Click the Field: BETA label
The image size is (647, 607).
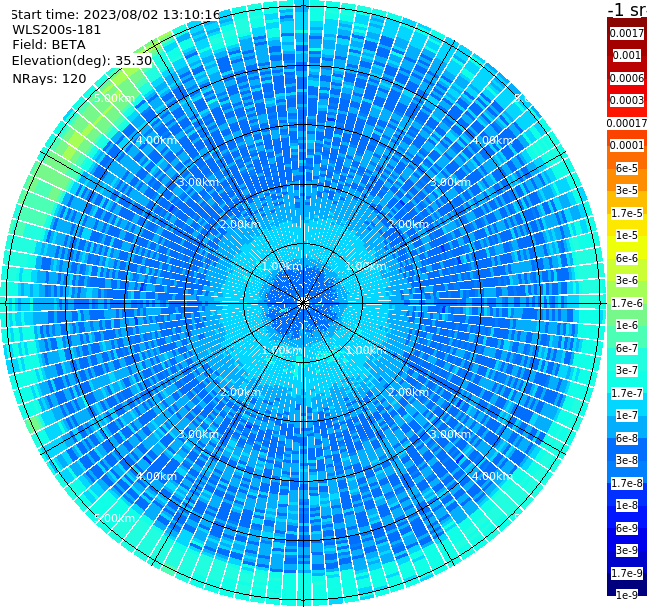click(49, 45)
